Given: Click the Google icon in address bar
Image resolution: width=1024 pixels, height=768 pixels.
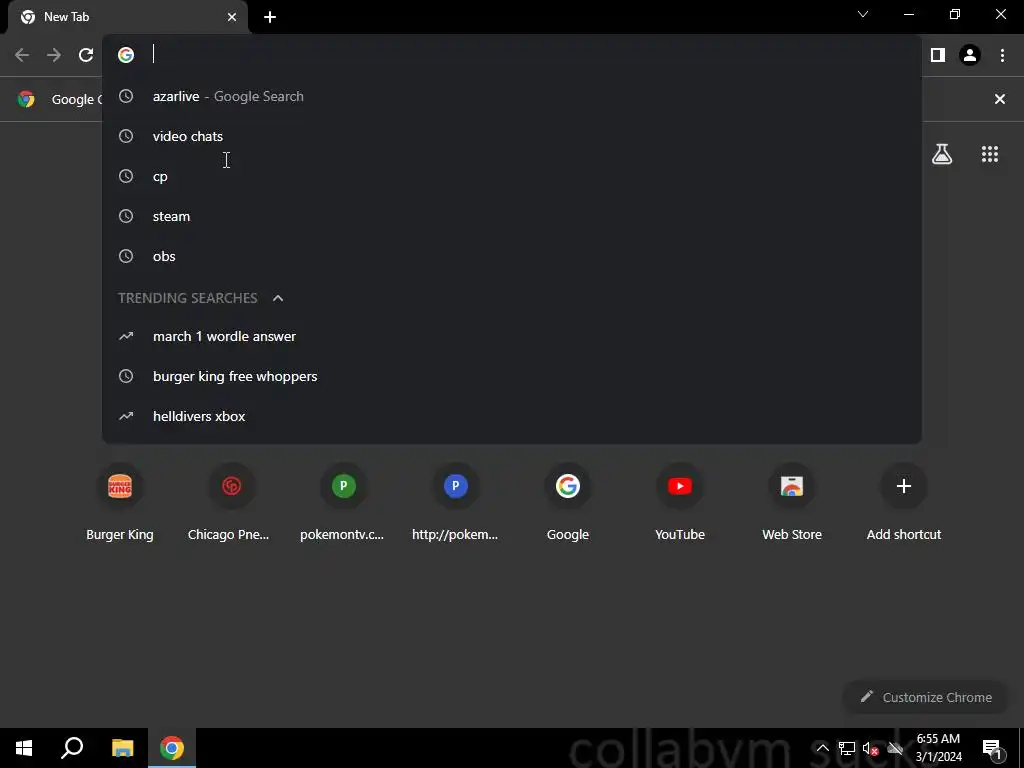Looking at the screenshot, I should pyautogui.click(x=126, y=55).
